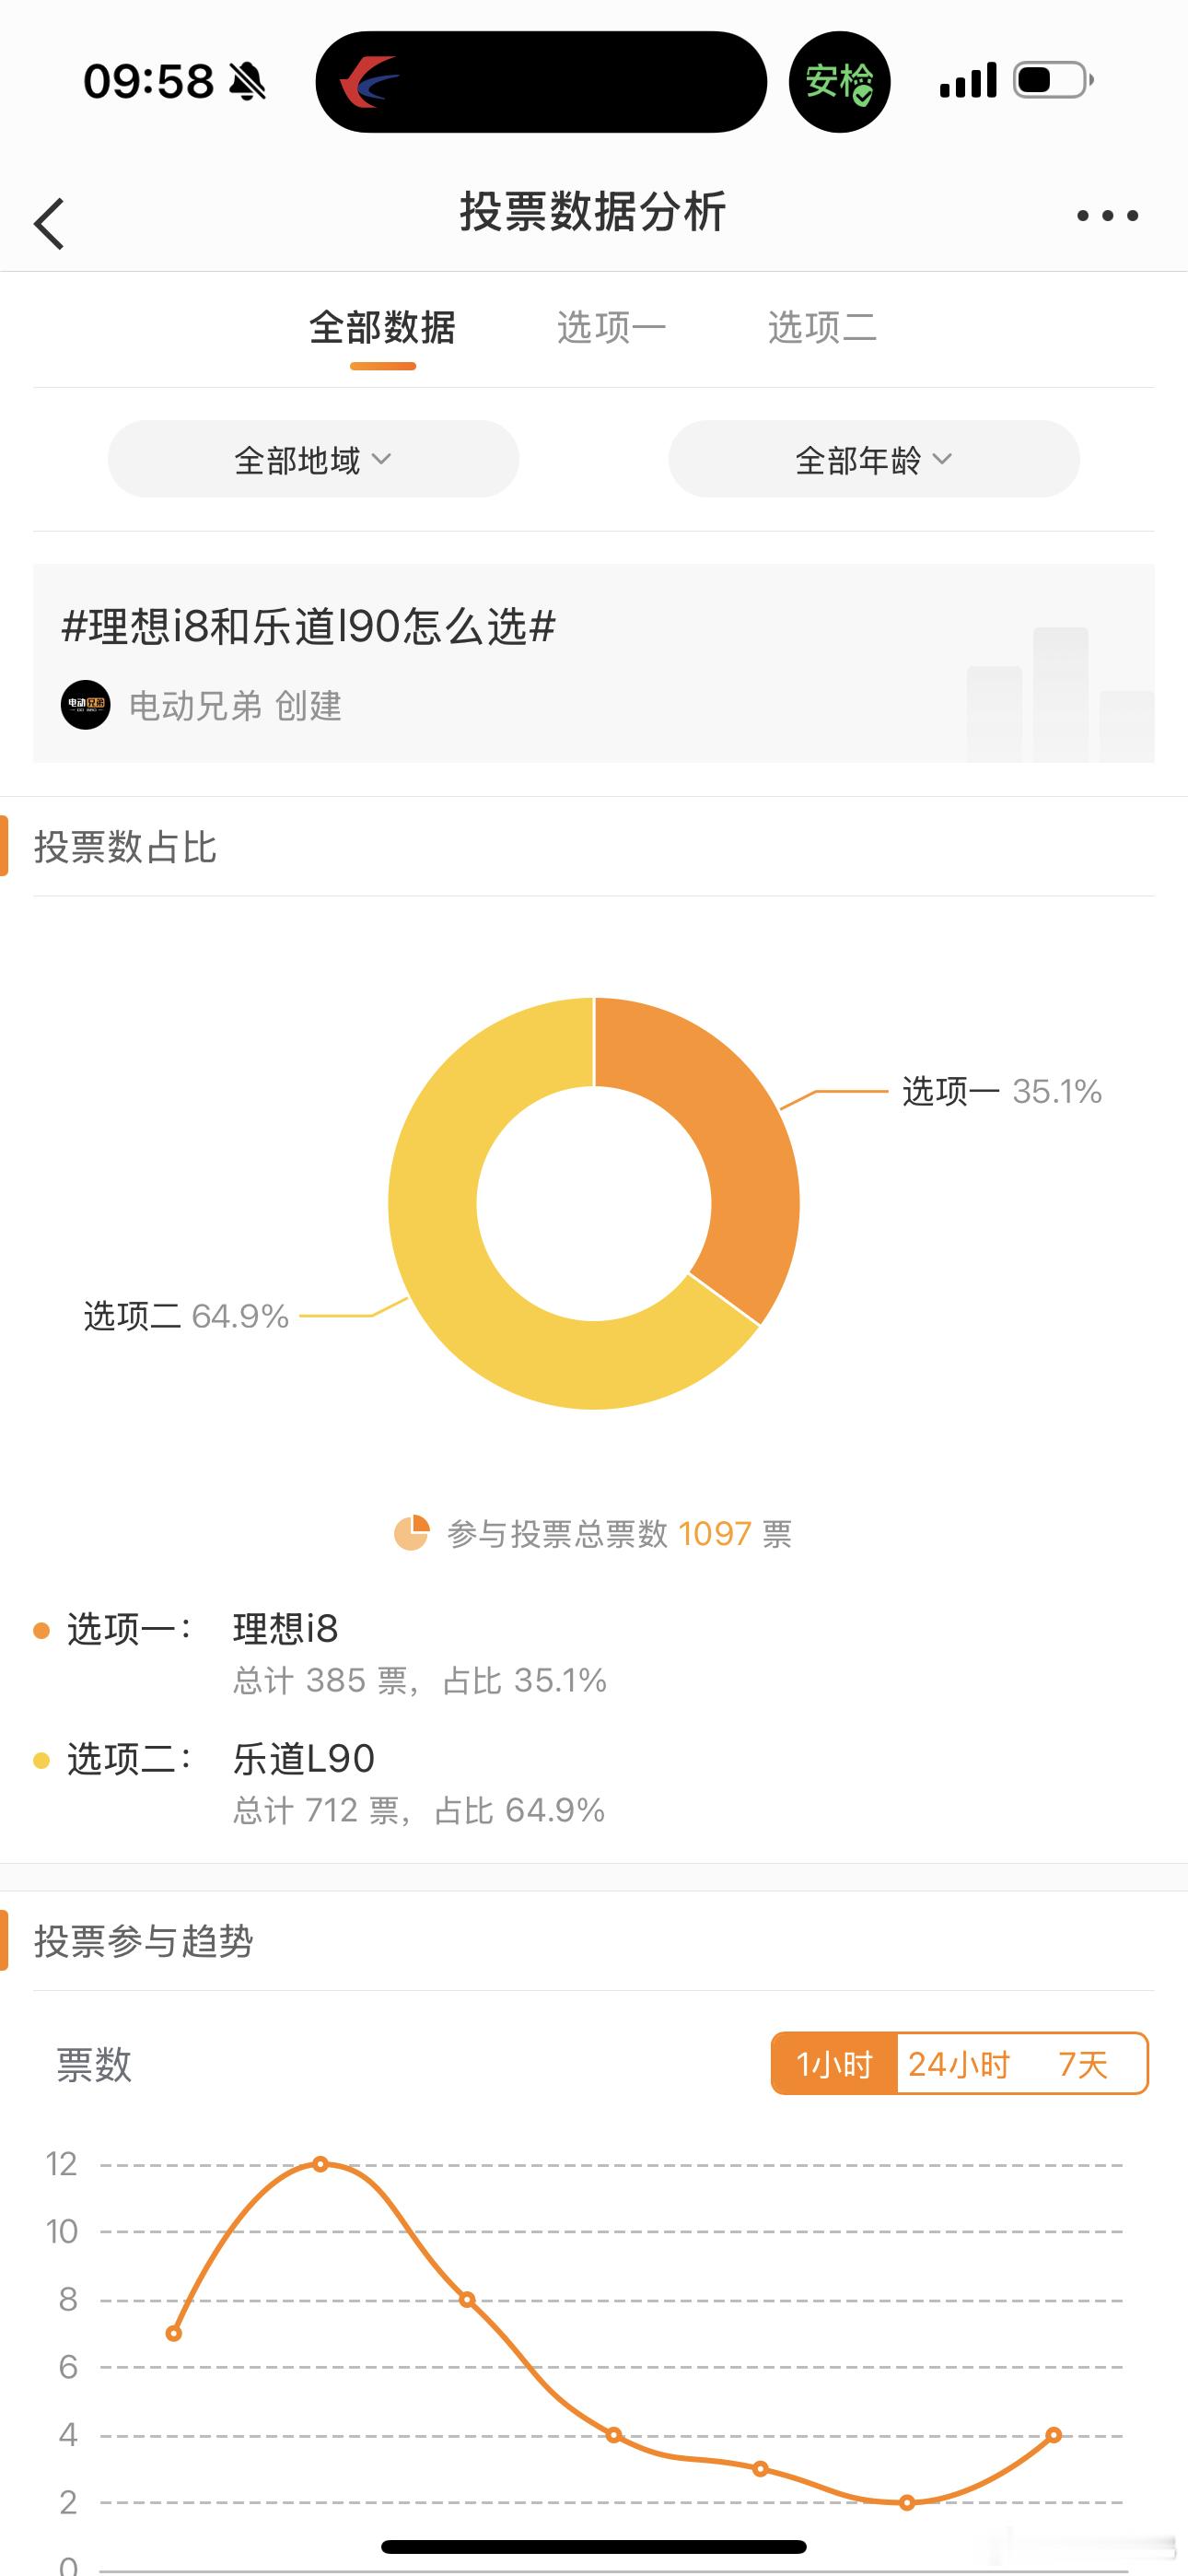Image resolution: width=1188 pixels, height=2576 pixels.
Task: Open the three-dot more options menu
Action: (x=1107, y=215)
